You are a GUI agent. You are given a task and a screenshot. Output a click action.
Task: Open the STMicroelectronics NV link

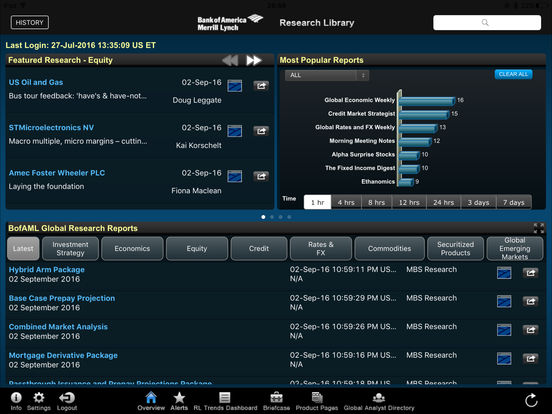(51, 127)
